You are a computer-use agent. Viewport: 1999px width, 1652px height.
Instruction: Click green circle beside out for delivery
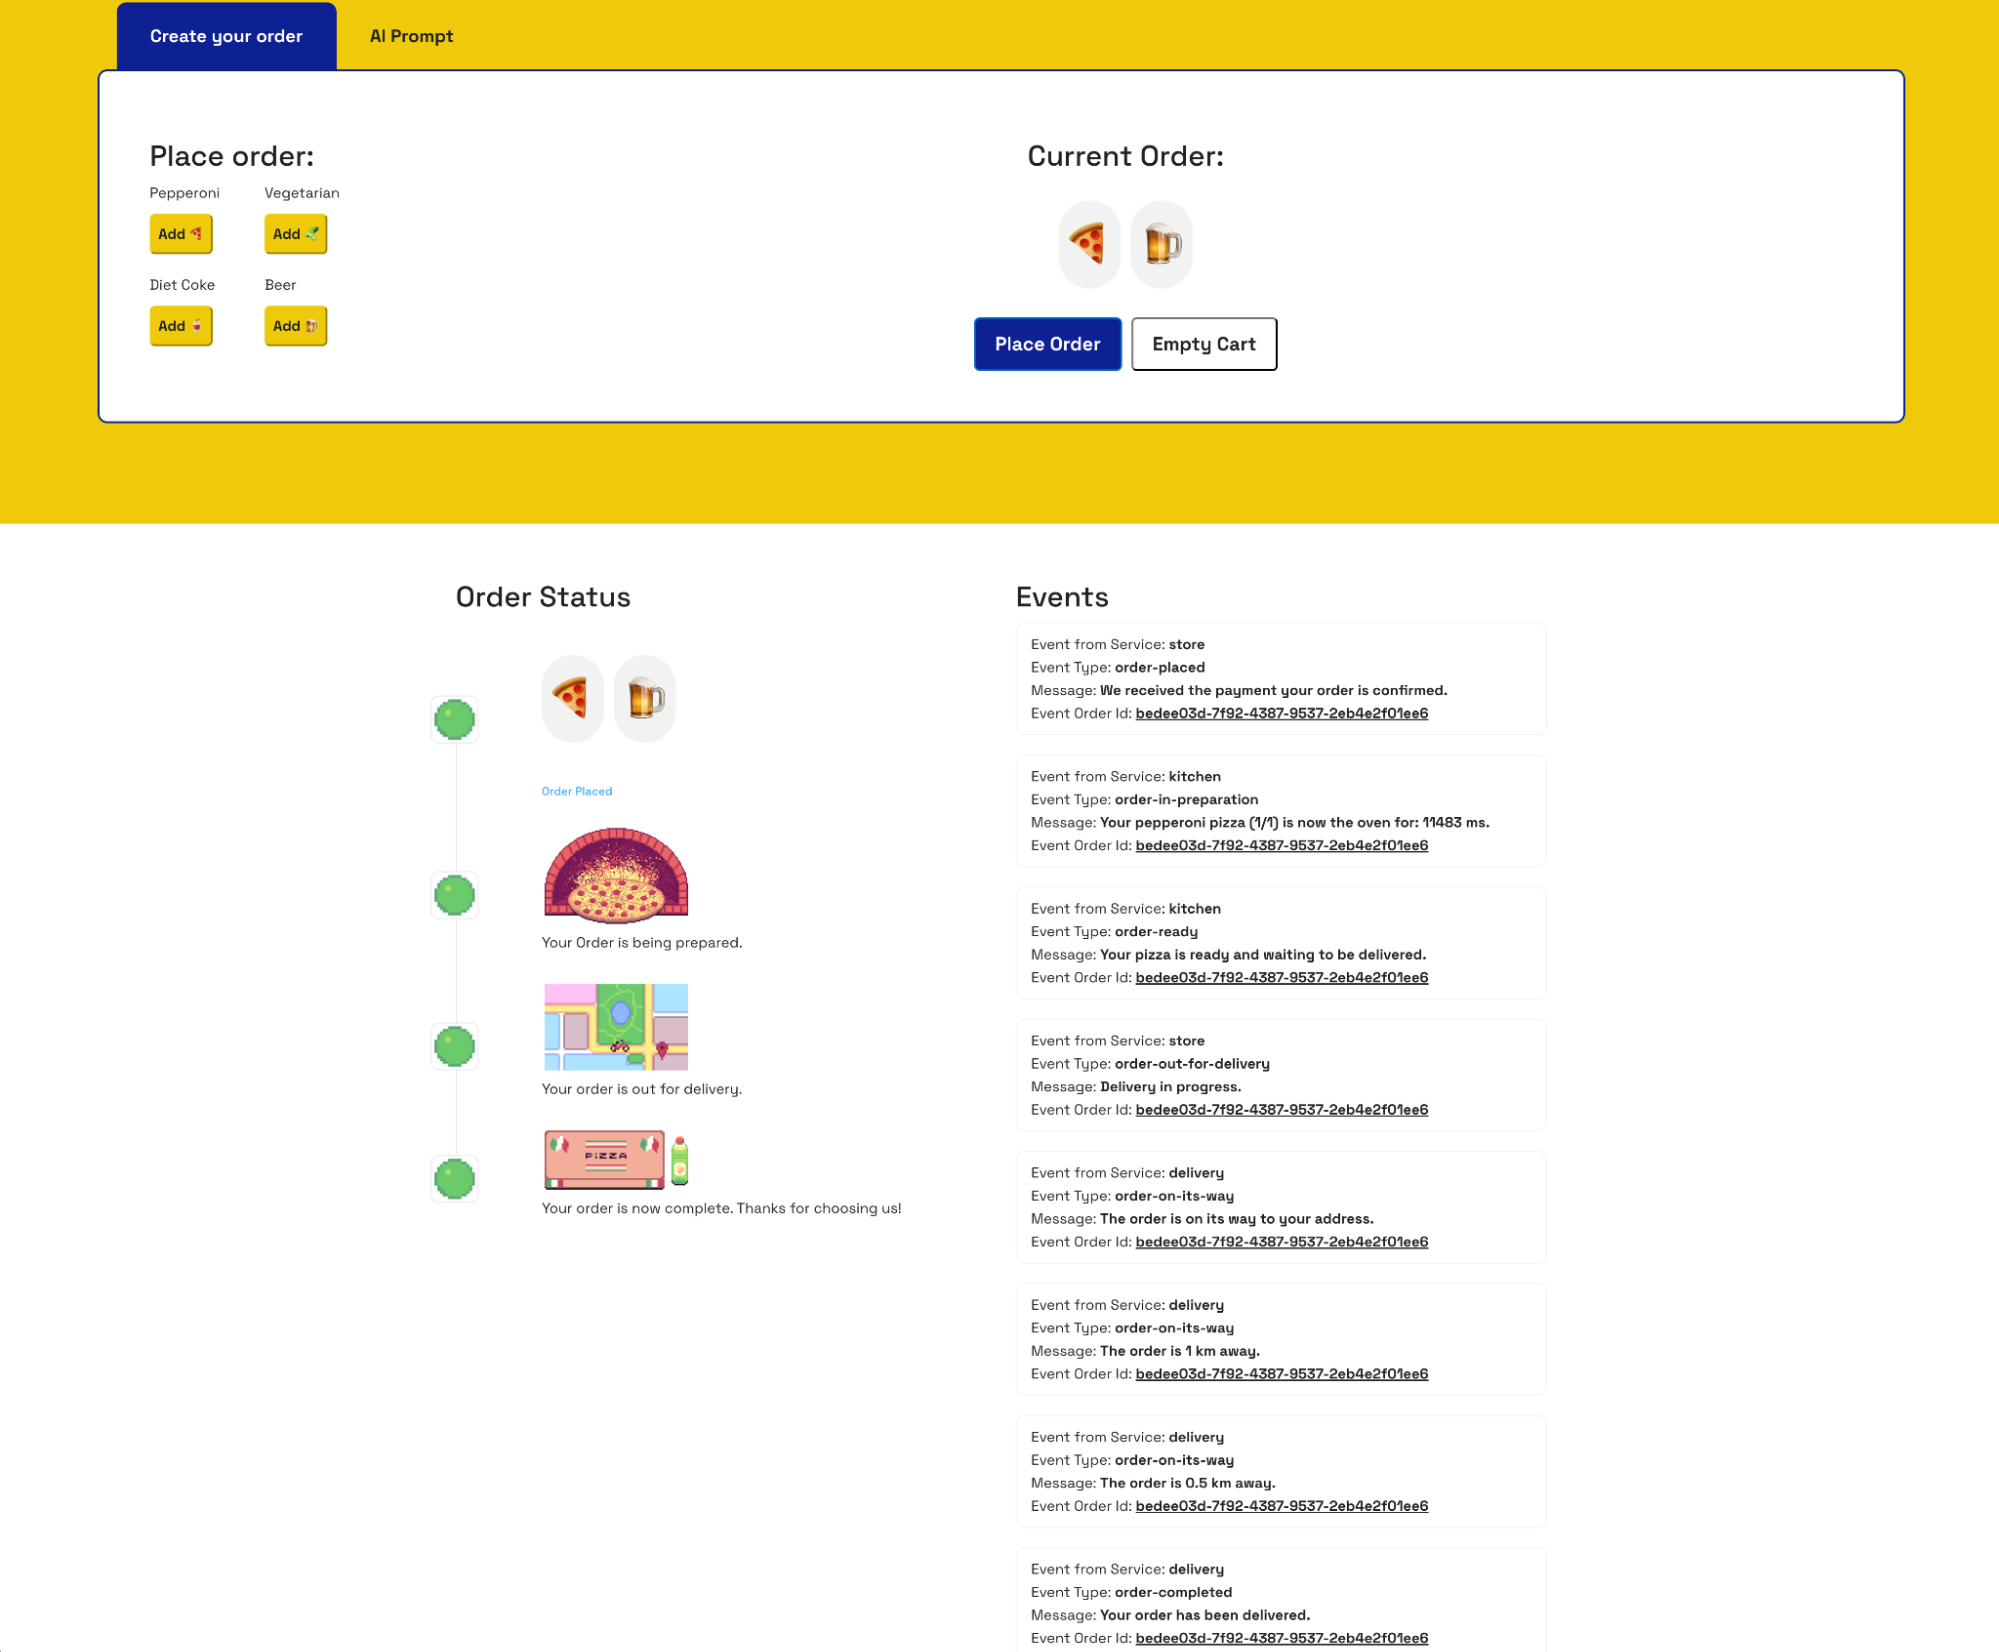[454, 1046]
